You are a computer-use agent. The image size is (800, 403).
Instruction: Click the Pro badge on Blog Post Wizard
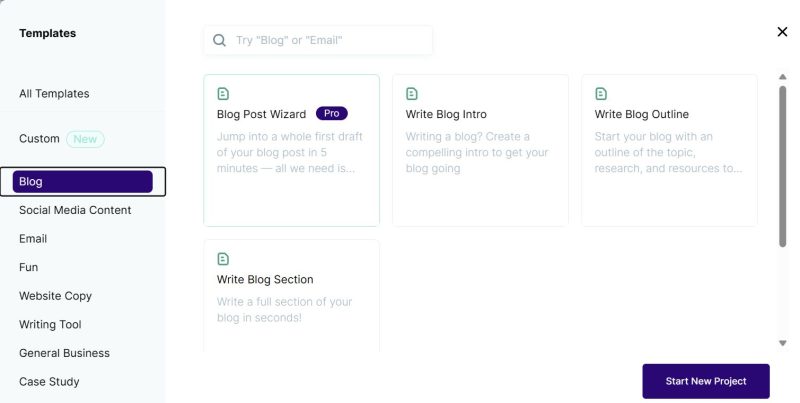coord(332,113)
